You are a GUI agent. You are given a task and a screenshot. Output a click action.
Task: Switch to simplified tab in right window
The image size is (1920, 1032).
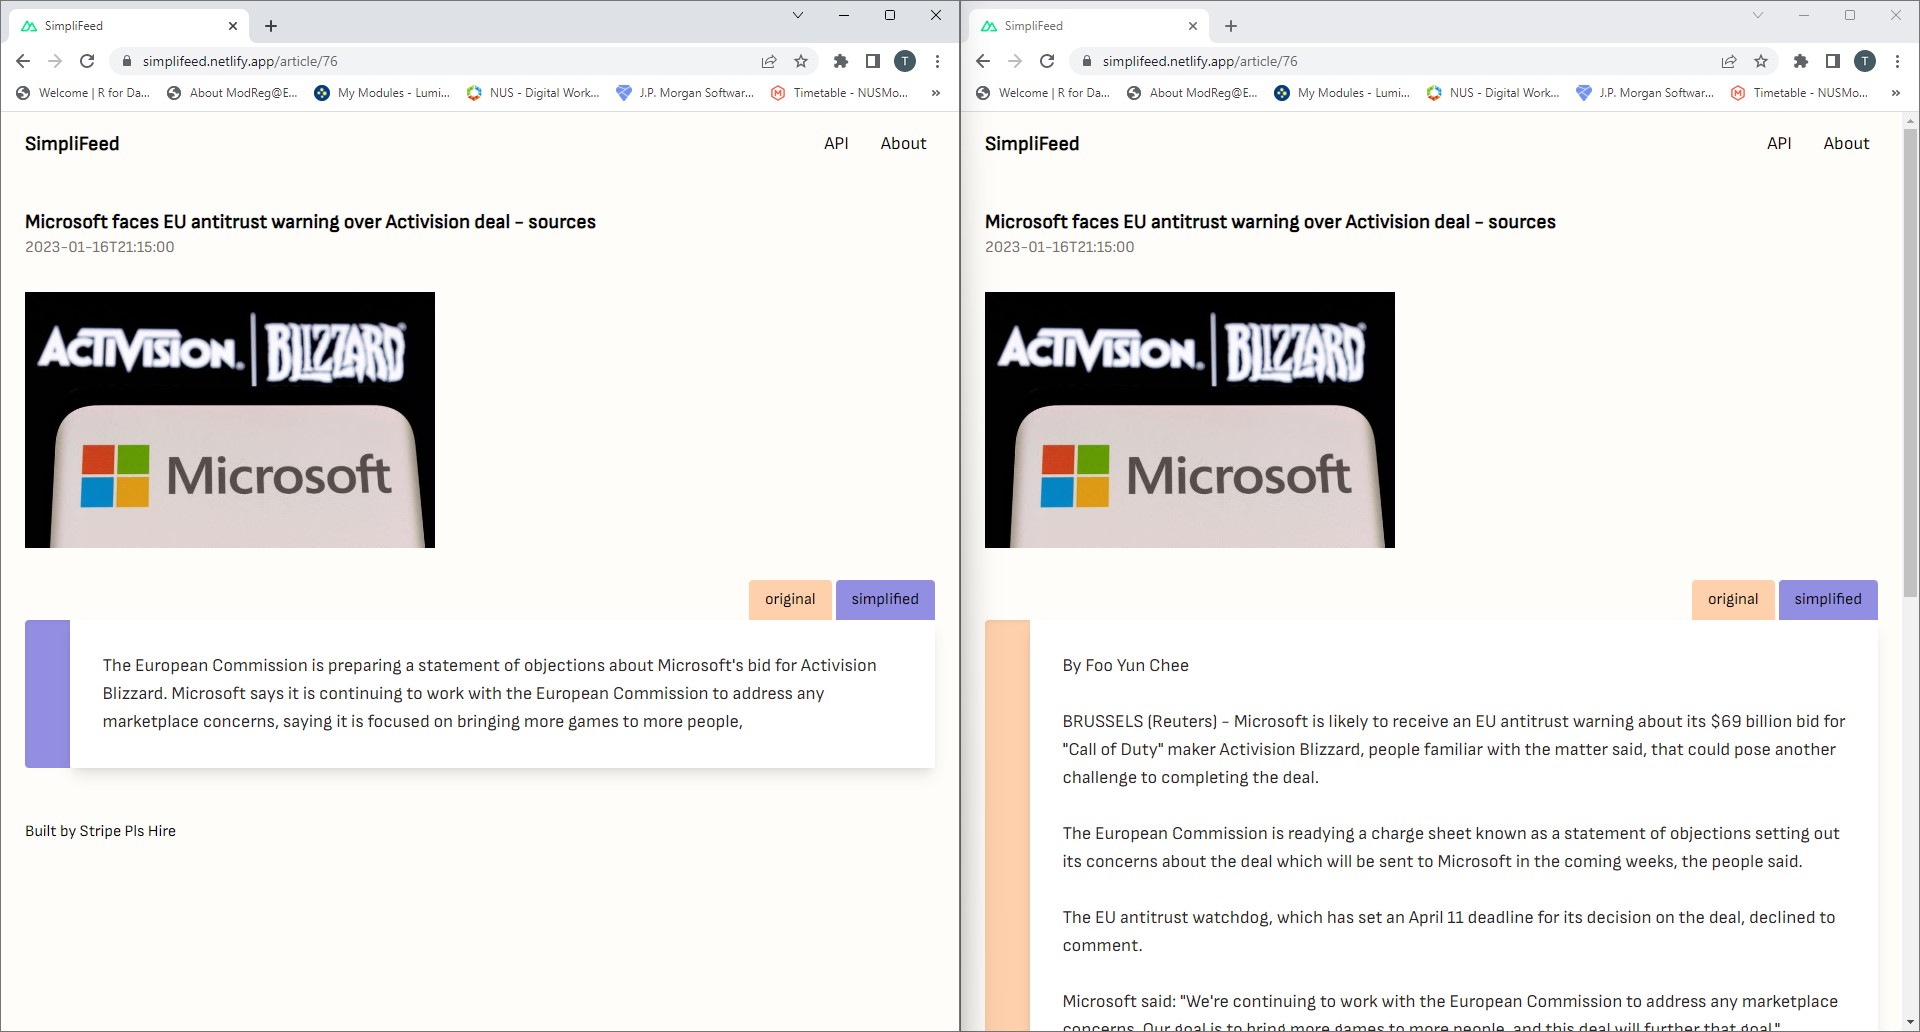point(1828,599)
